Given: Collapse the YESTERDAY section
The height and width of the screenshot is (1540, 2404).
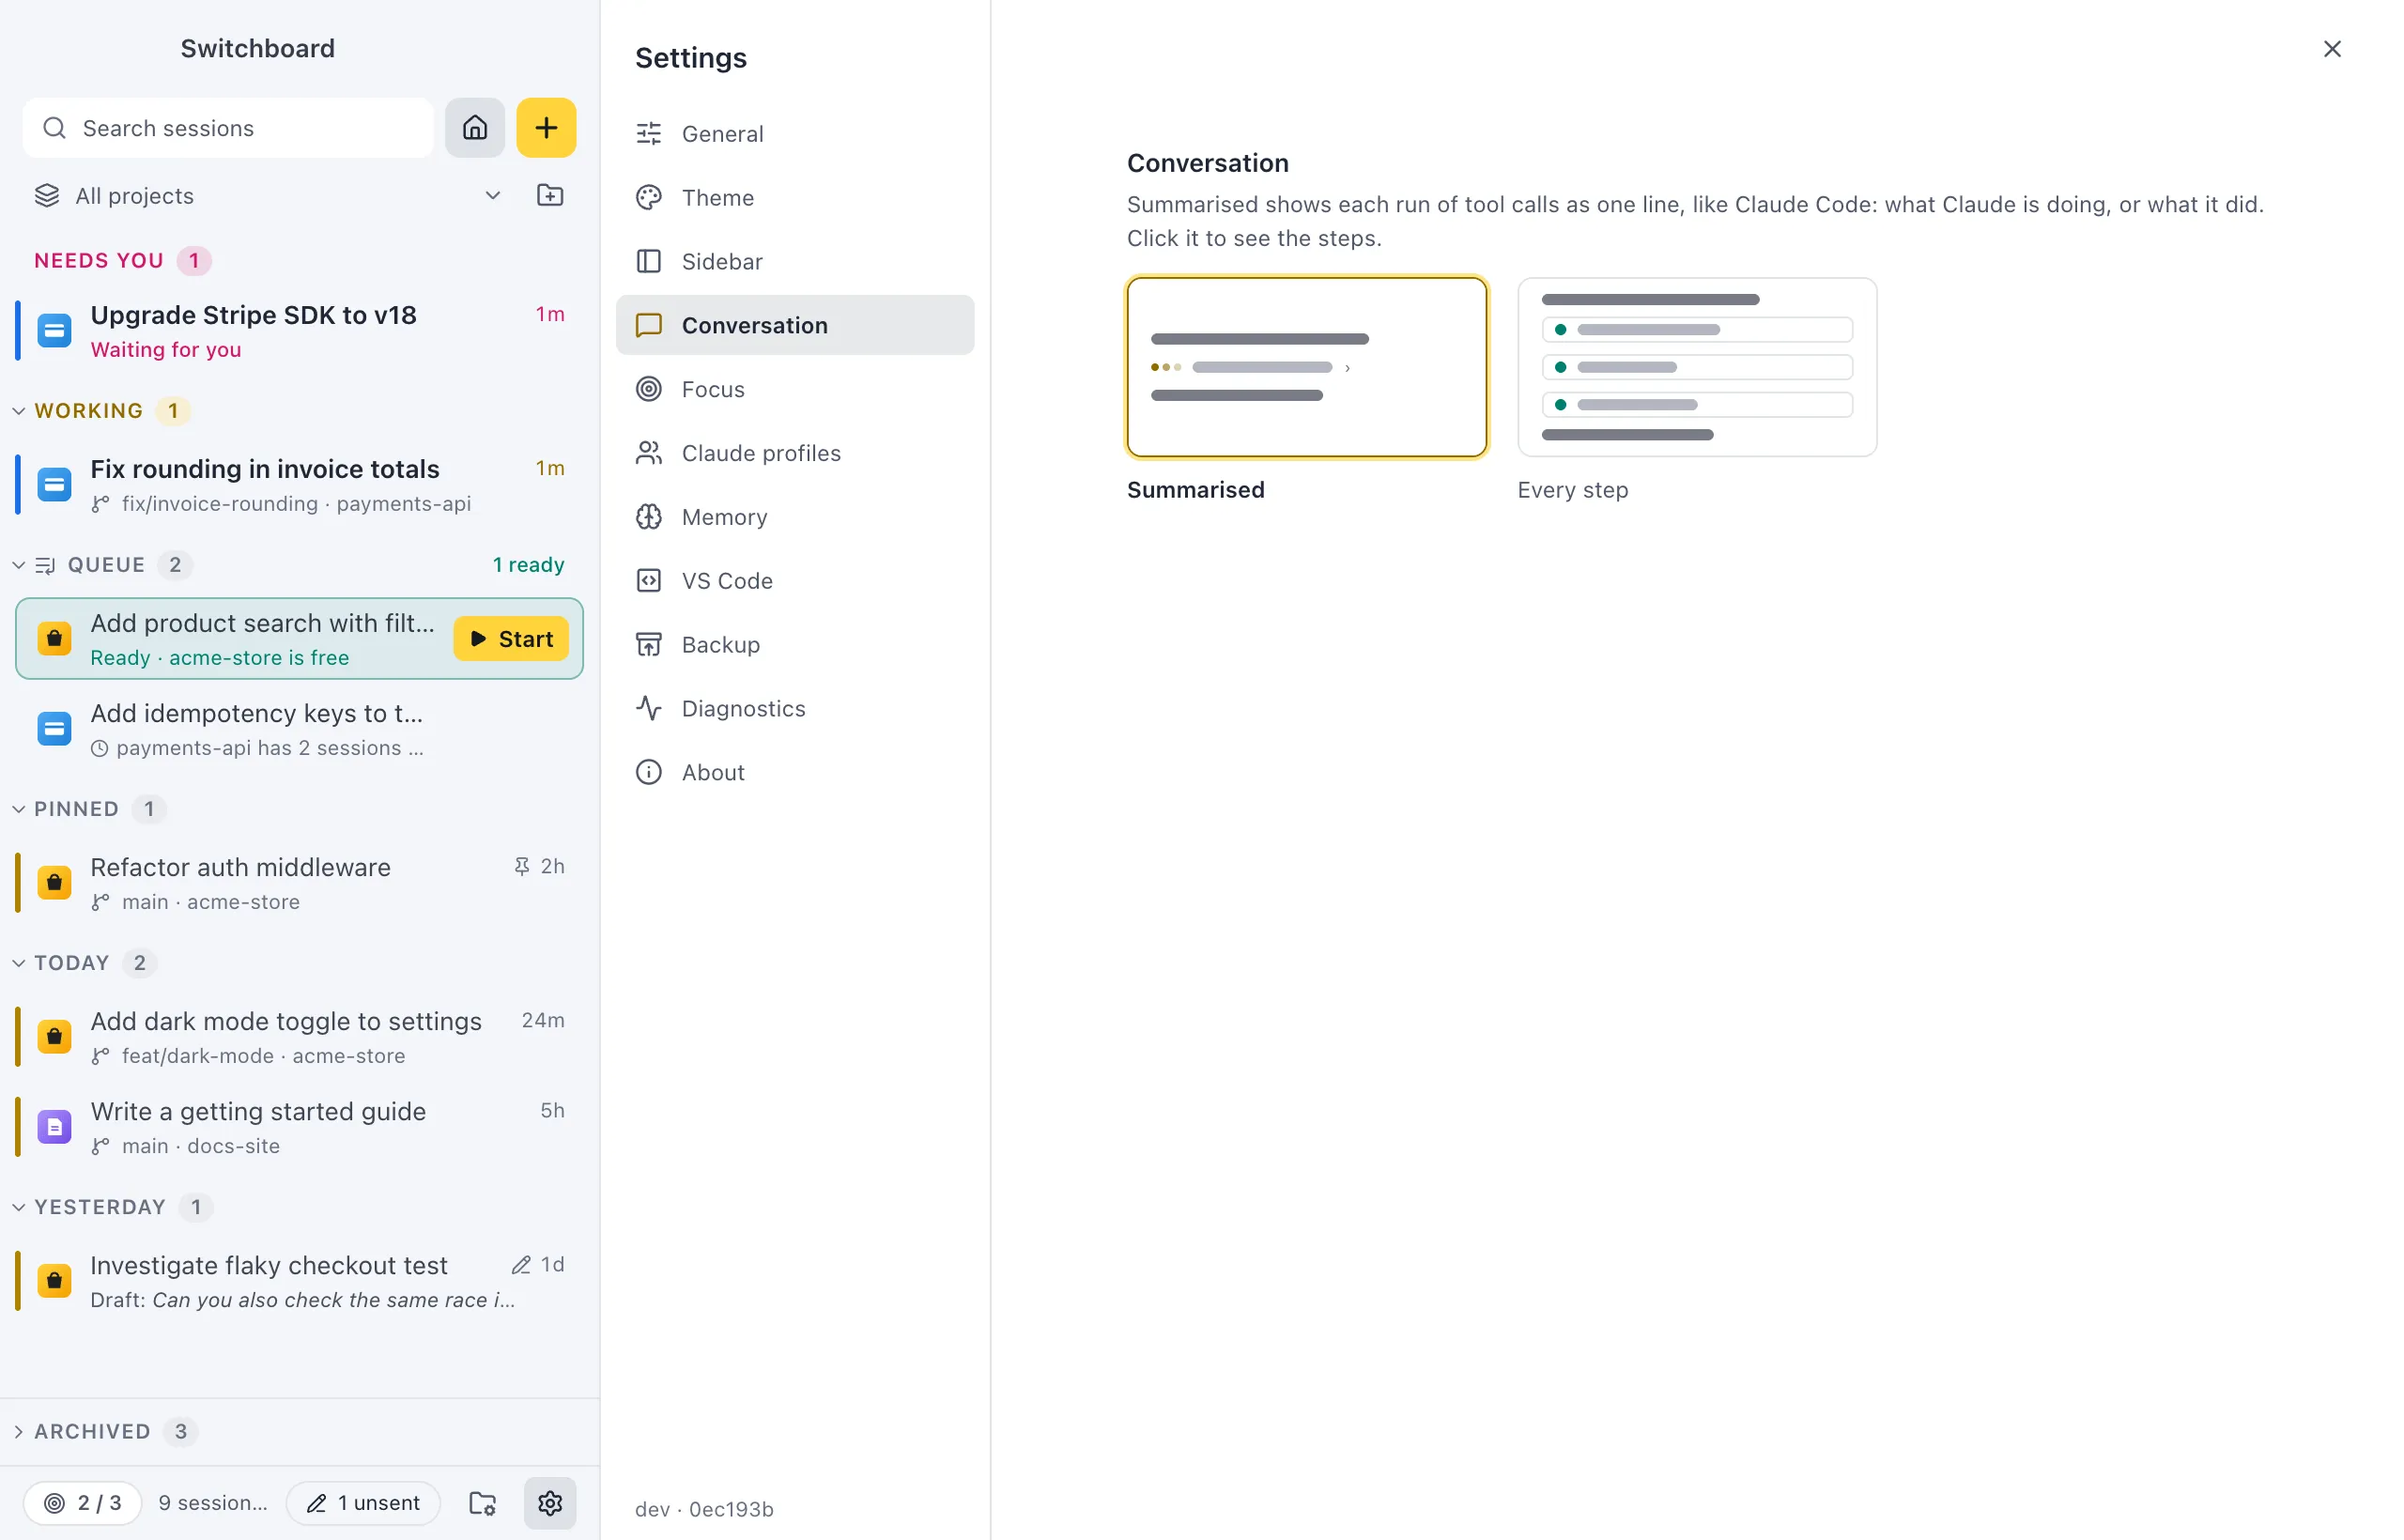Looking at the screenshot, I should point(19,1207).
